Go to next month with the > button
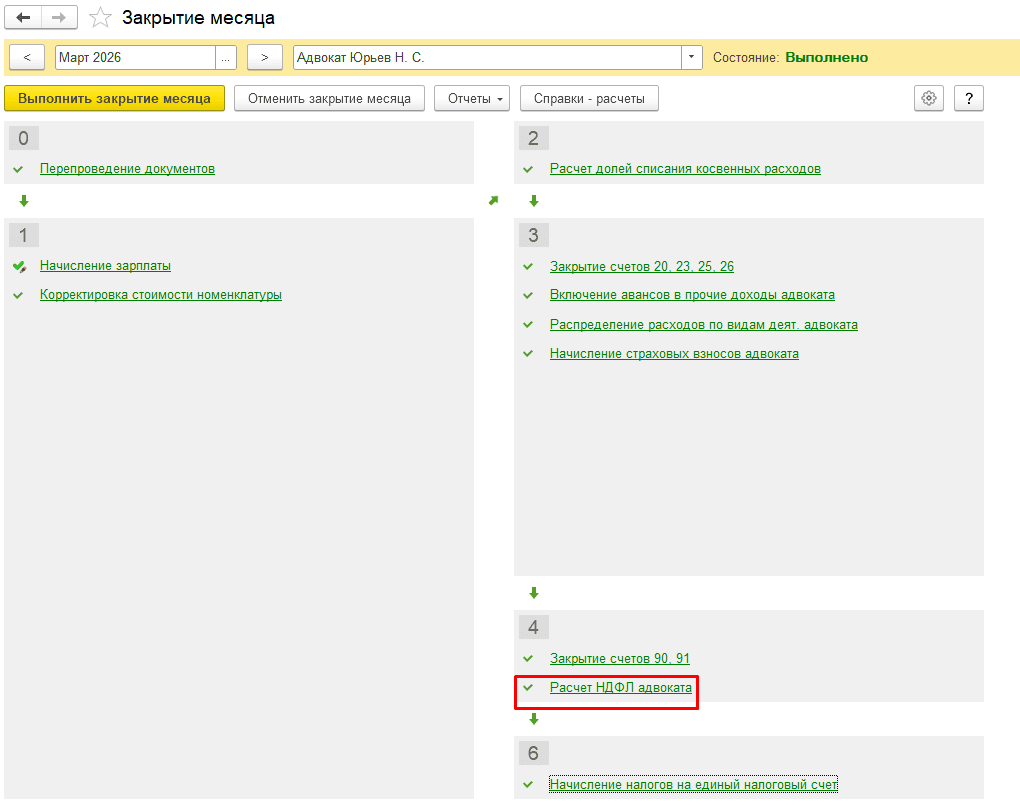The width and height of the screenshot is (1020, 812). pyautogui.click(x=264, y=57)
